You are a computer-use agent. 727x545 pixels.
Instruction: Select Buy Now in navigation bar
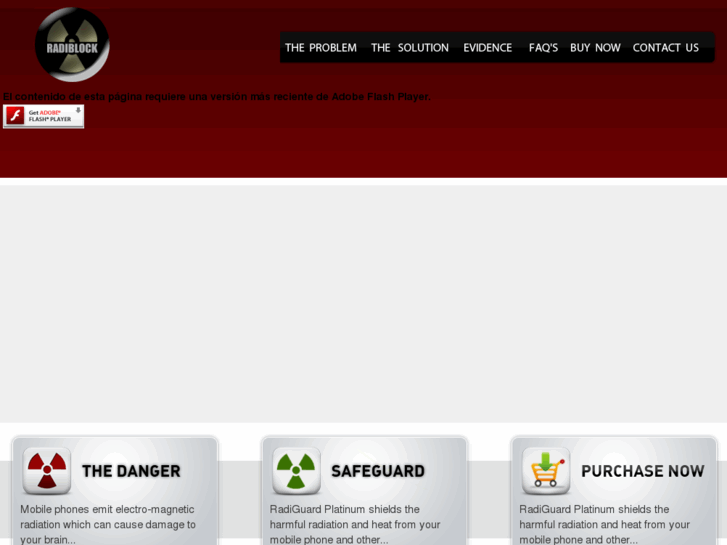click(x=595, y=48)
